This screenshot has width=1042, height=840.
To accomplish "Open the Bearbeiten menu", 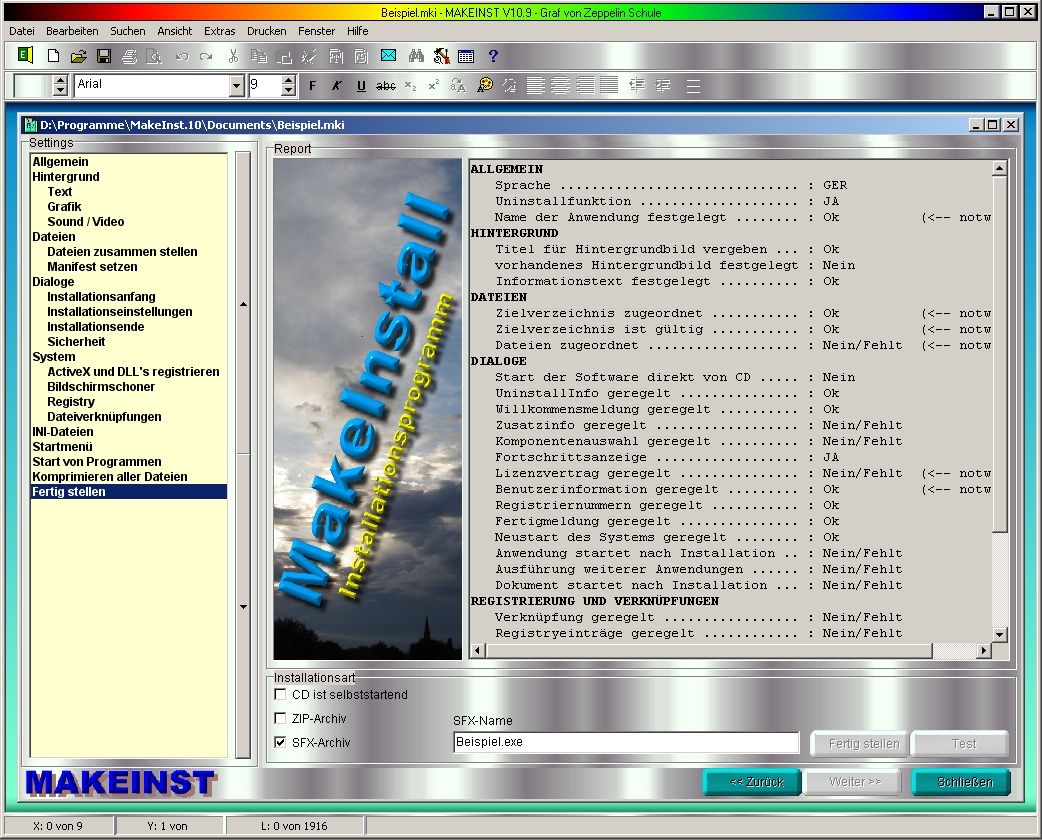I will [72, 31].
